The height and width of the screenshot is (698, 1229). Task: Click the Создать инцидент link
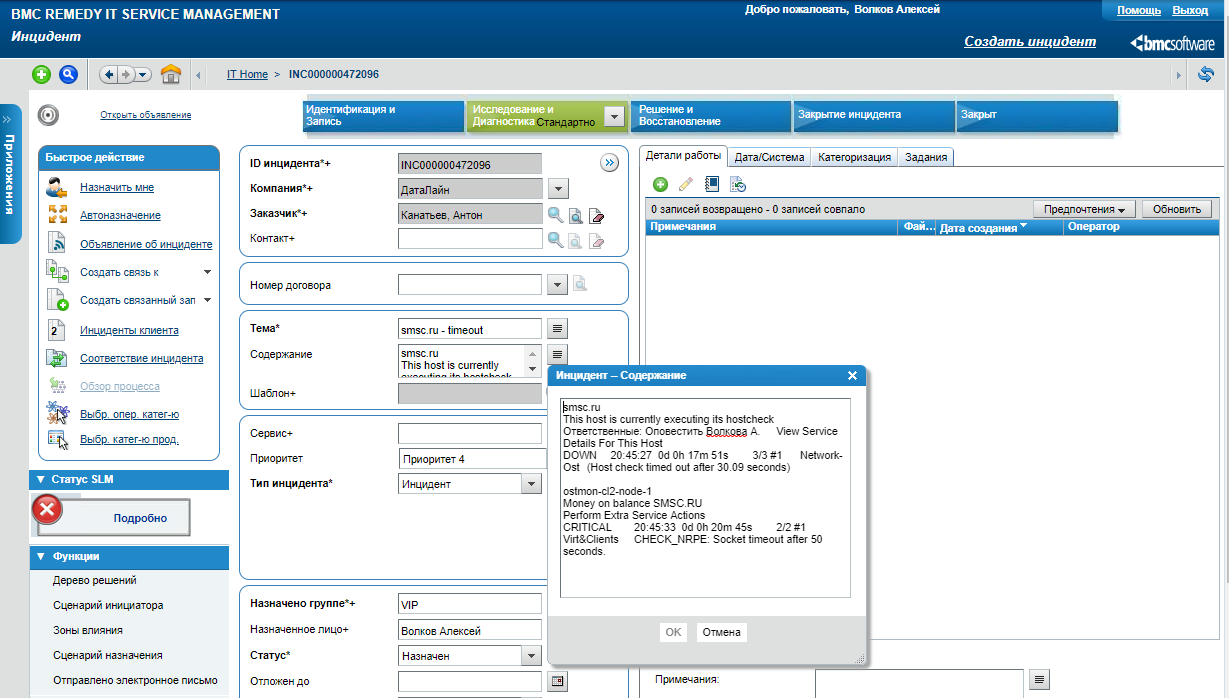[1030, 42]
